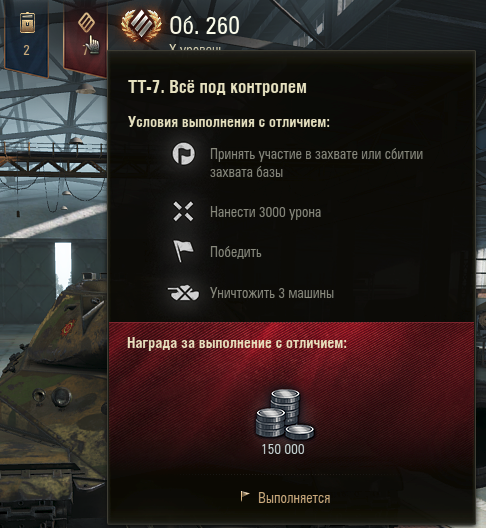Click the Нанести 3000 урона condition
This screenshot has height=528, width=486.
point(265,212)
